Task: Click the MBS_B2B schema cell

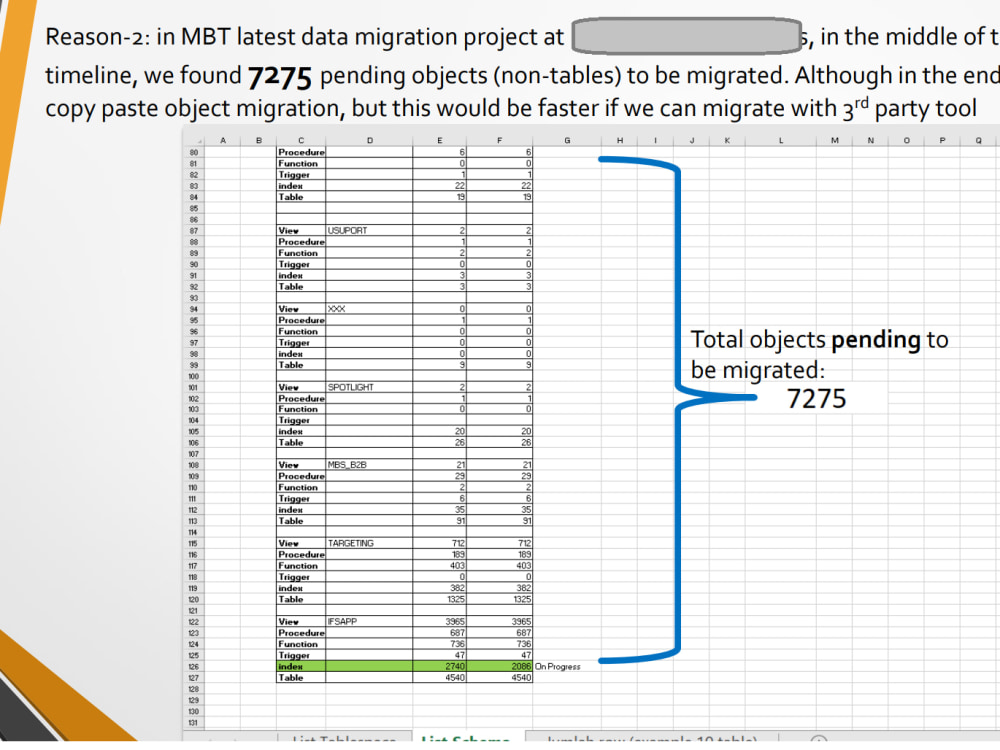Action: (369, 466)
